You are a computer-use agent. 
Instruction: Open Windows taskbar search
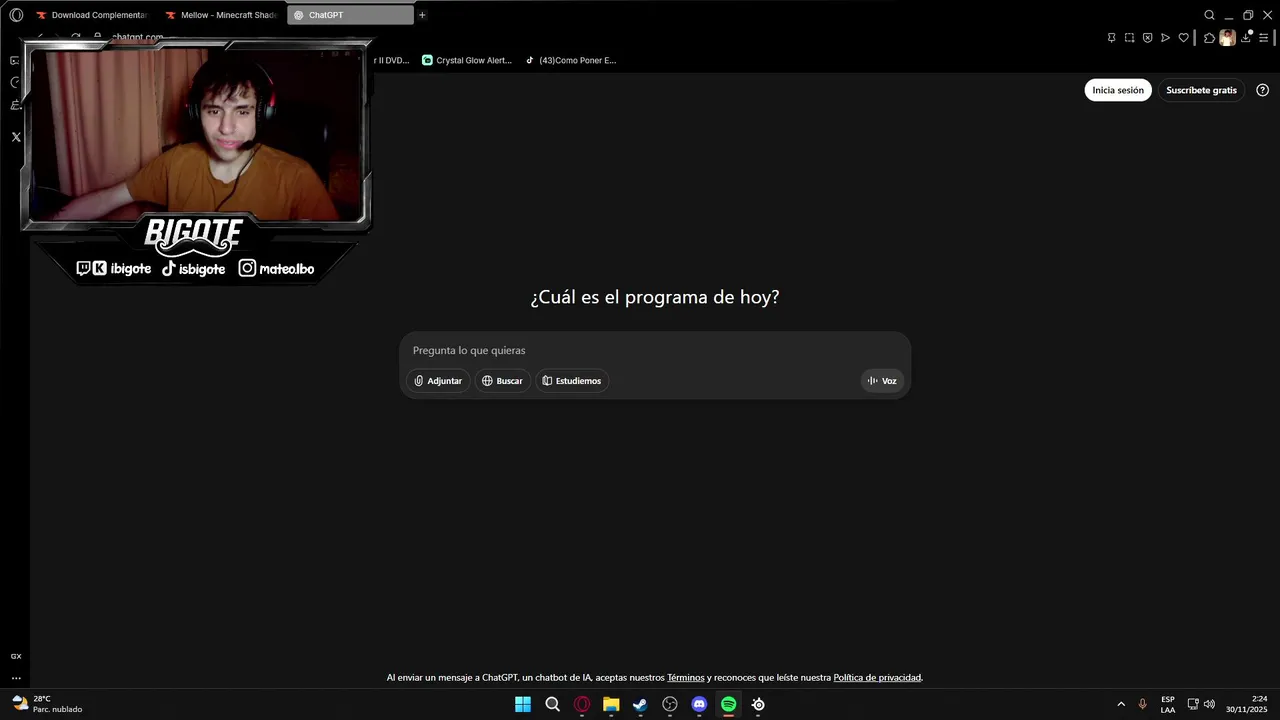pos(552,704)
